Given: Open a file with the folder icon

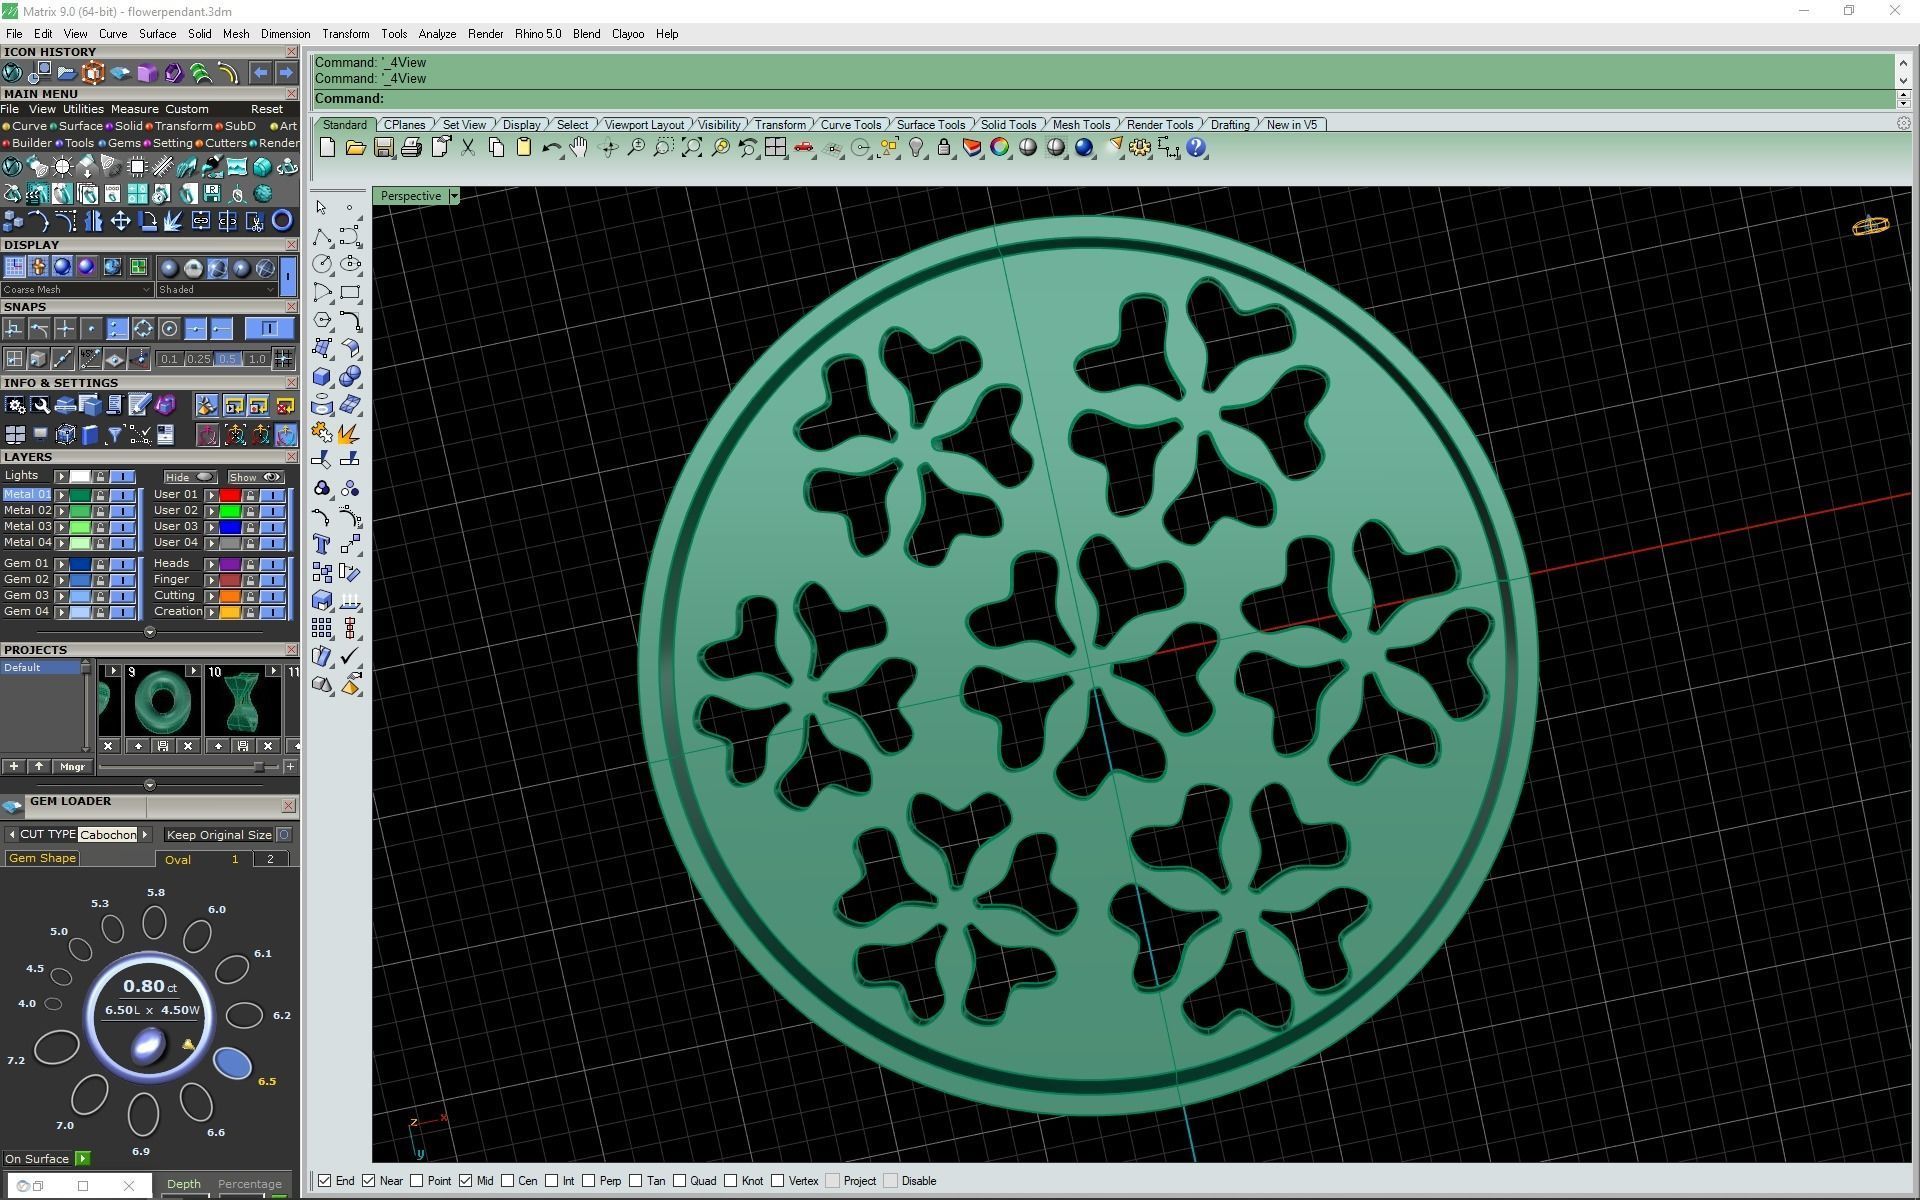Looking at the screenshot, I should pyautogui.click(x=355, y=148).
